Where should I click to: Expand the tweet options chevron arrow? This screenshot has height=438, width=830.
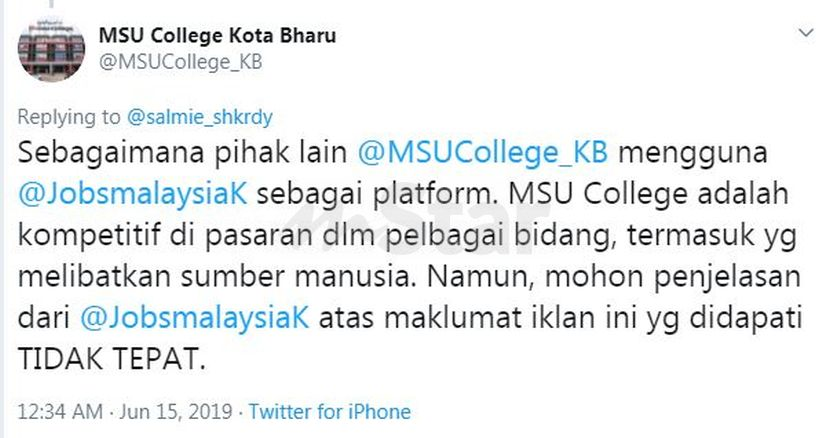click(x=805, y=34)
